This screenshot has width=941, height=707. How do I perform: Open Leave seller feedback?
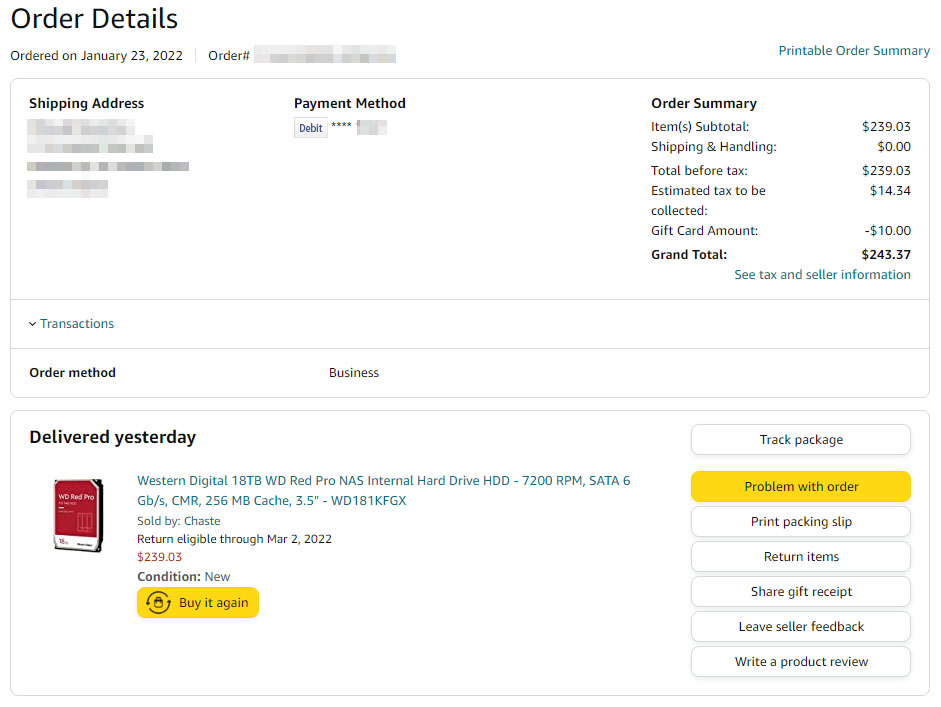click(801, 627)
